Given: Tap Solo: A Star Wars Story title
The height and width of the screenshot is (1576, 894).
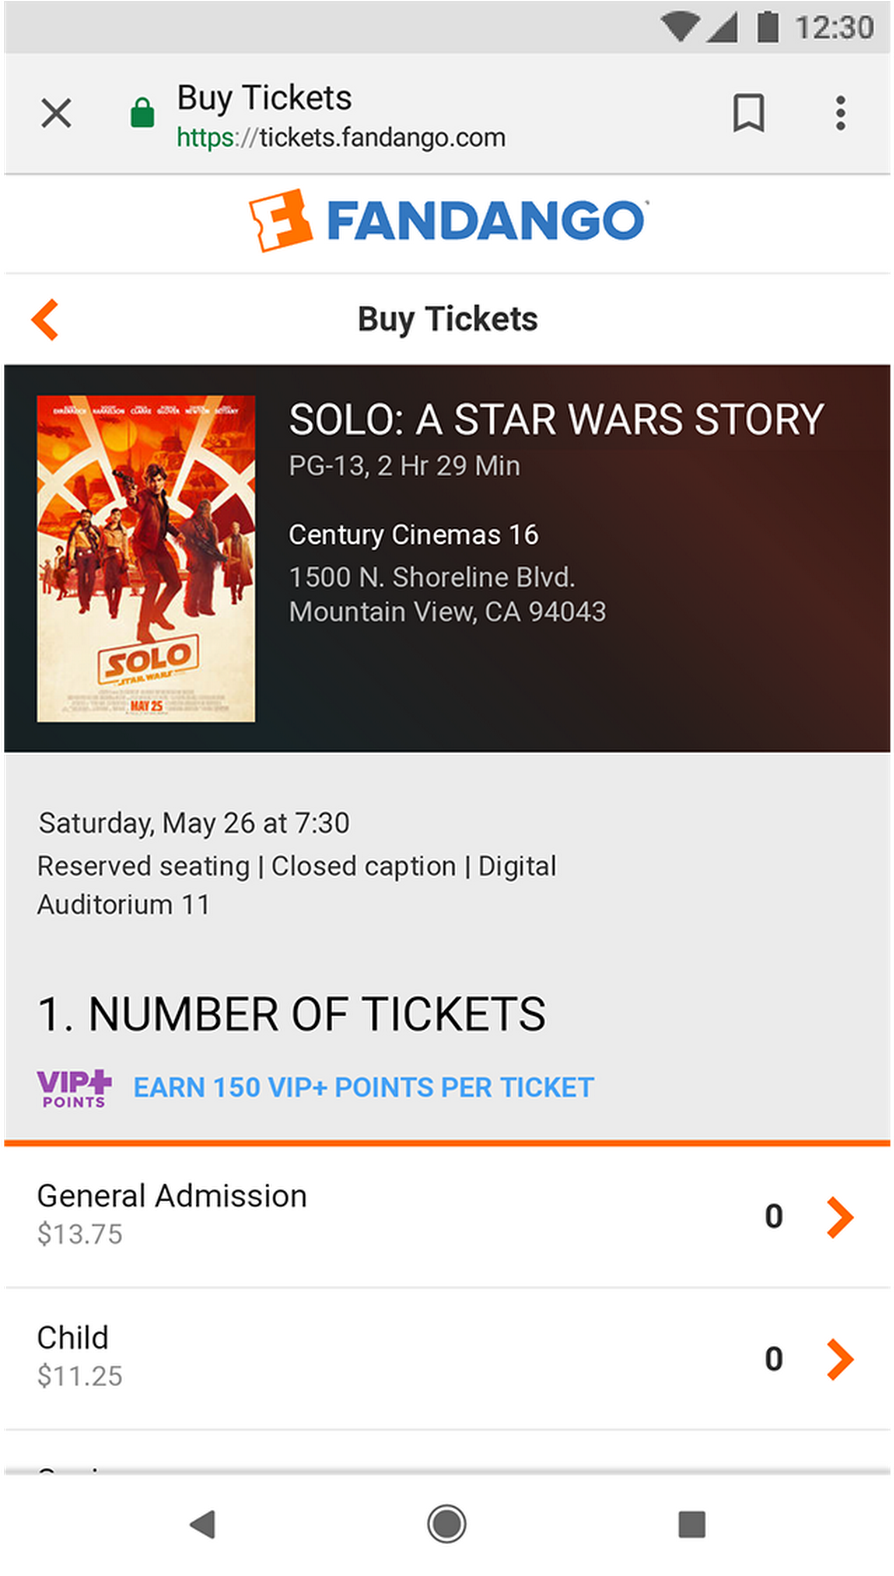Looking at the screenshot, I should (556, 420).
